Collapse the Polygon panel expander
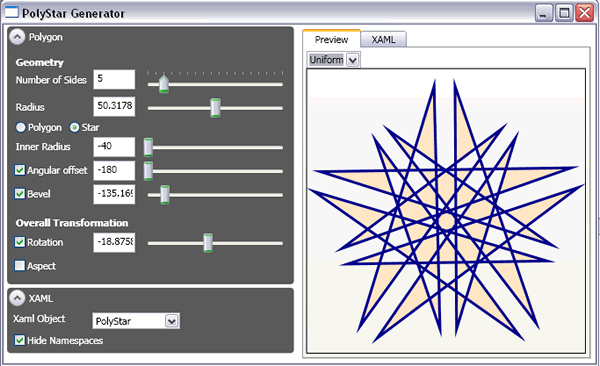 17,37
